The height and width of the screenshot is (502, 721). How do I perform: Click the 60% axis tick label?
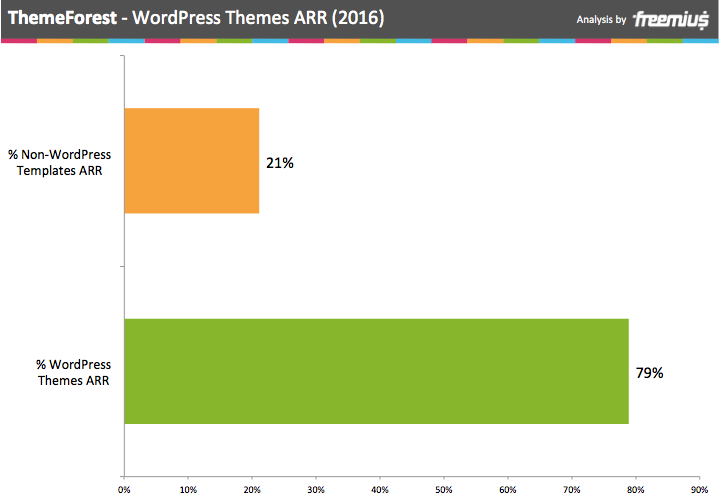coord(508,490)
